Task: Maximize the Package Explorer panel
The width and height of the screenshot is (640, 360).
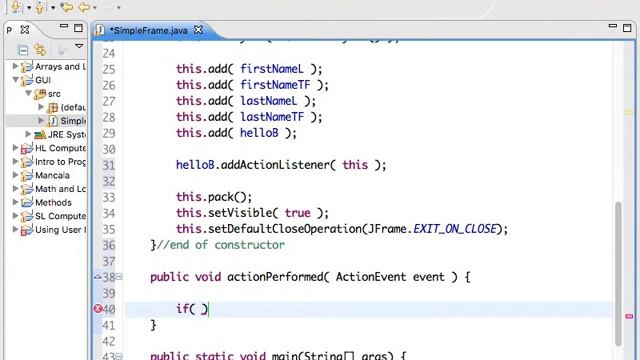Action: coord(78,28)
